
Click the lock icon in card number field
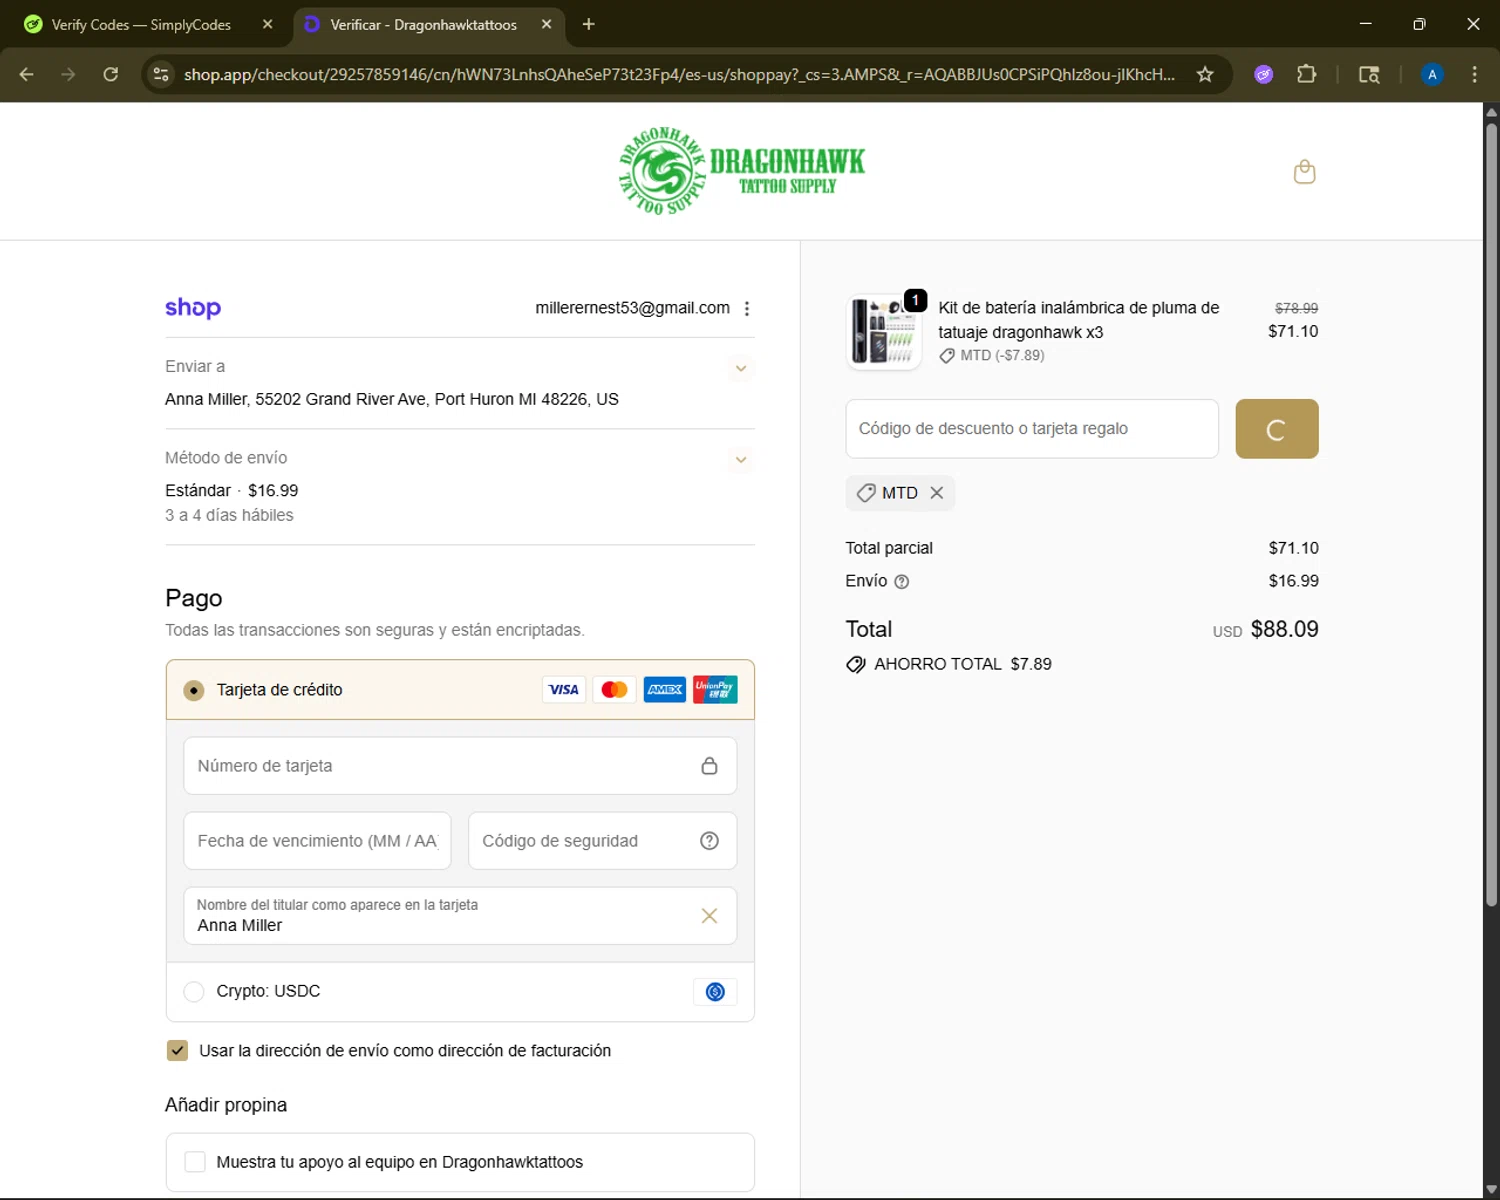[x=709, y=766]
